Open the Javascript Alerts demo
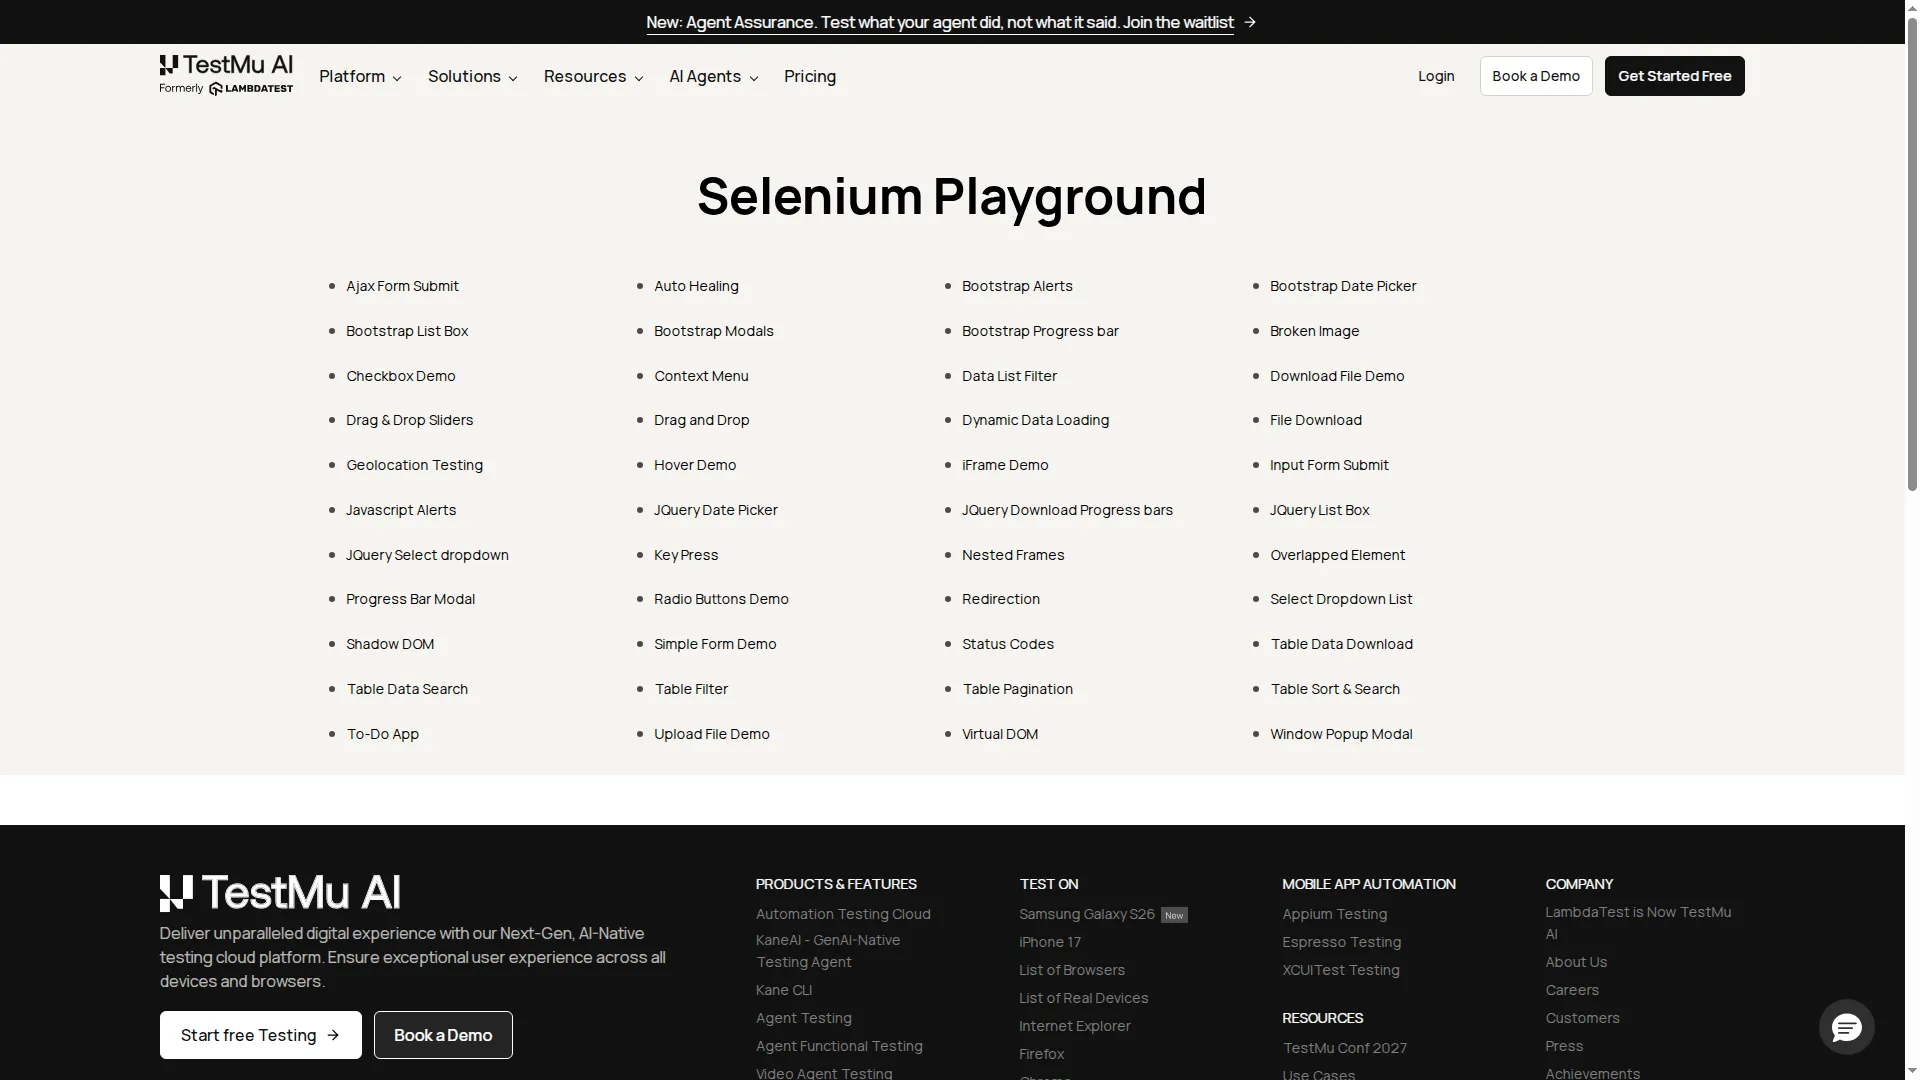The image size is (1920, 1080). (401, 510)
